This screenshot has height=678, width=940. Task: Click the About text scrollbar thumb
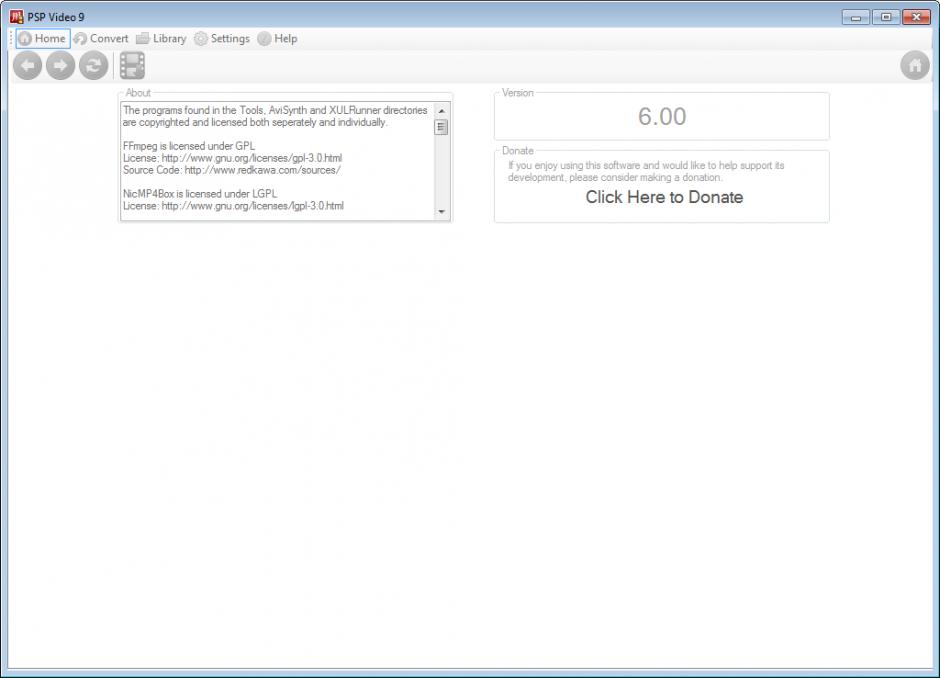(x=442, y=127)
